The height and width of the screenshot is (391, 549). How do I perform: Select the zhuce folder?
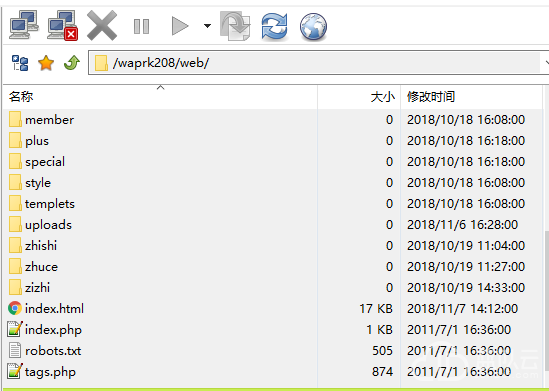tap(273, 267)
